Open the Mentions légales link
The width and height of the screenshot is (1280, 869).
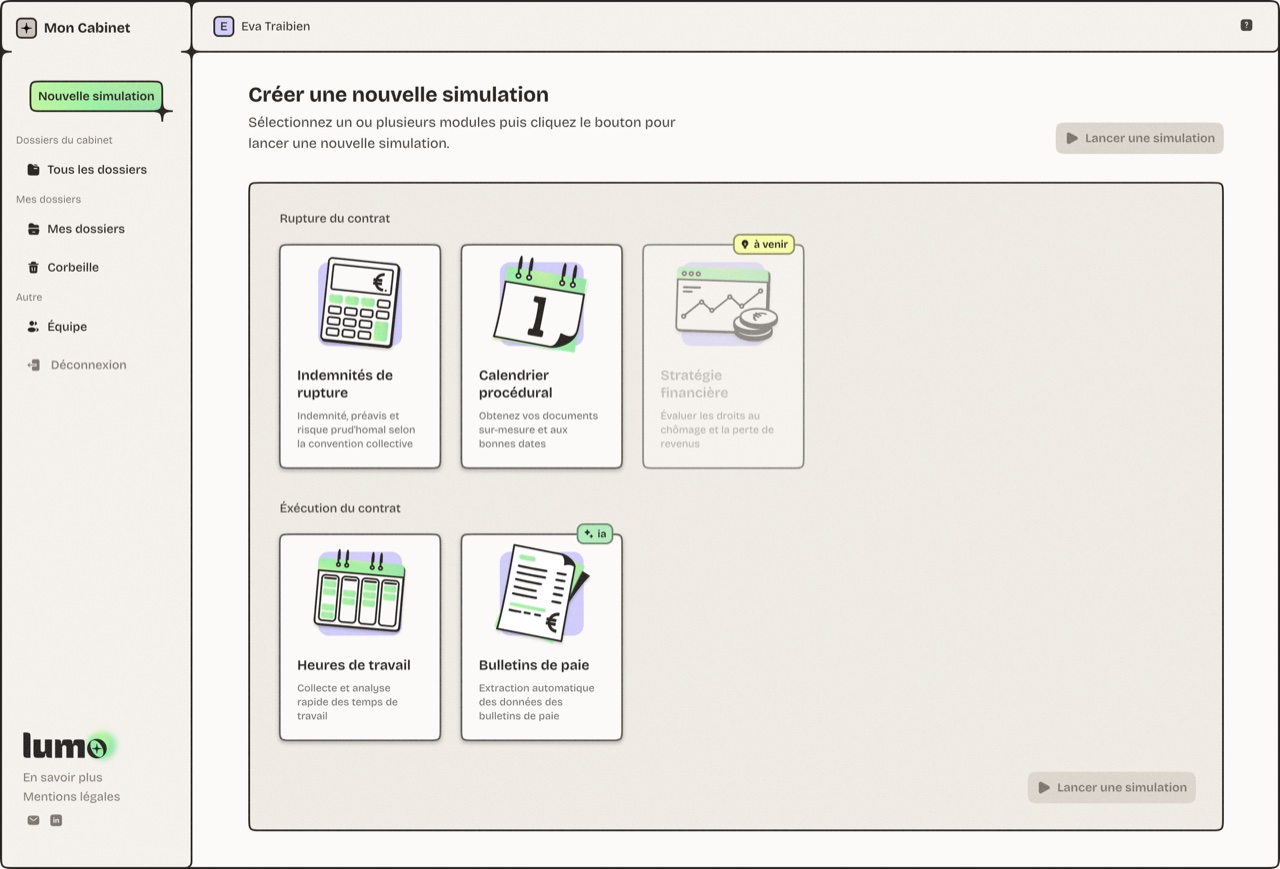point(71,796)
